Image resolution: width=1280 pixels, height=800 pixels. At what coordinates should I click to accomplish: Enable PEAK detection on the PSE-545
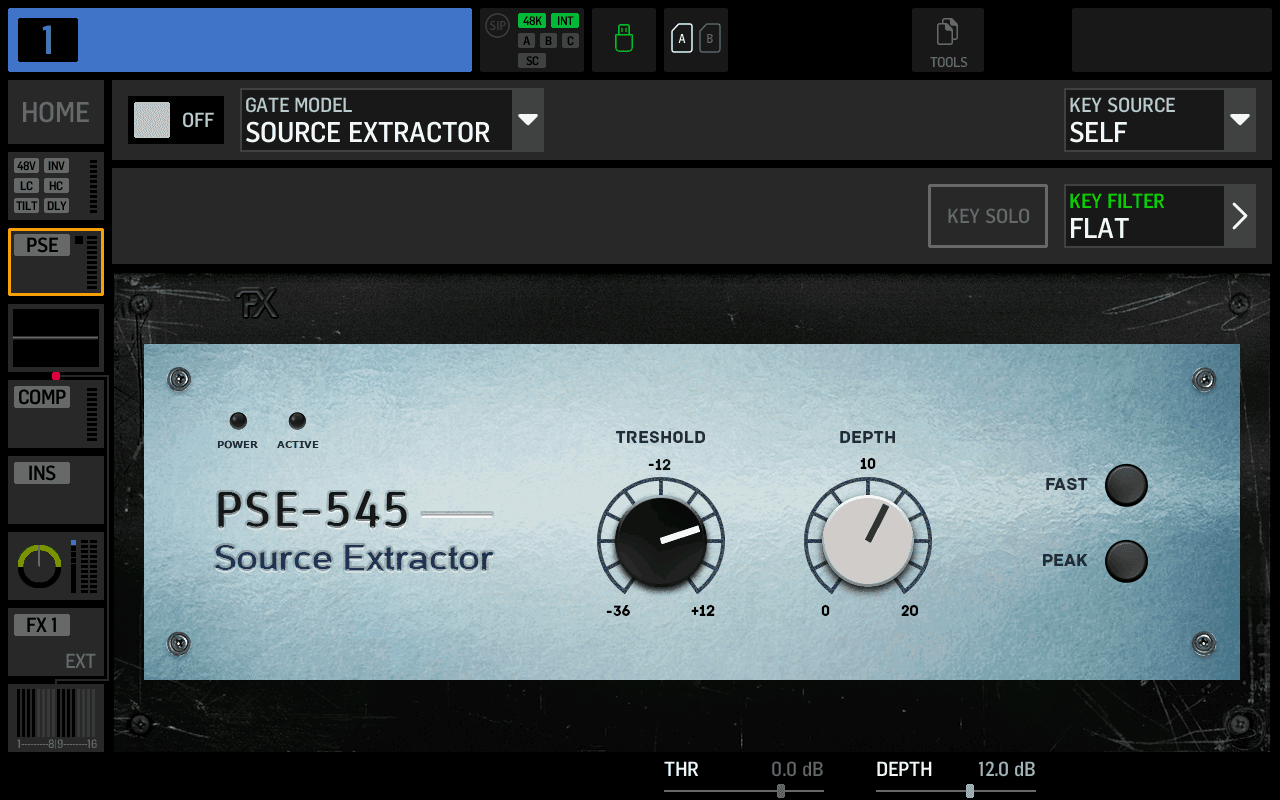(x=1125, y=561)
